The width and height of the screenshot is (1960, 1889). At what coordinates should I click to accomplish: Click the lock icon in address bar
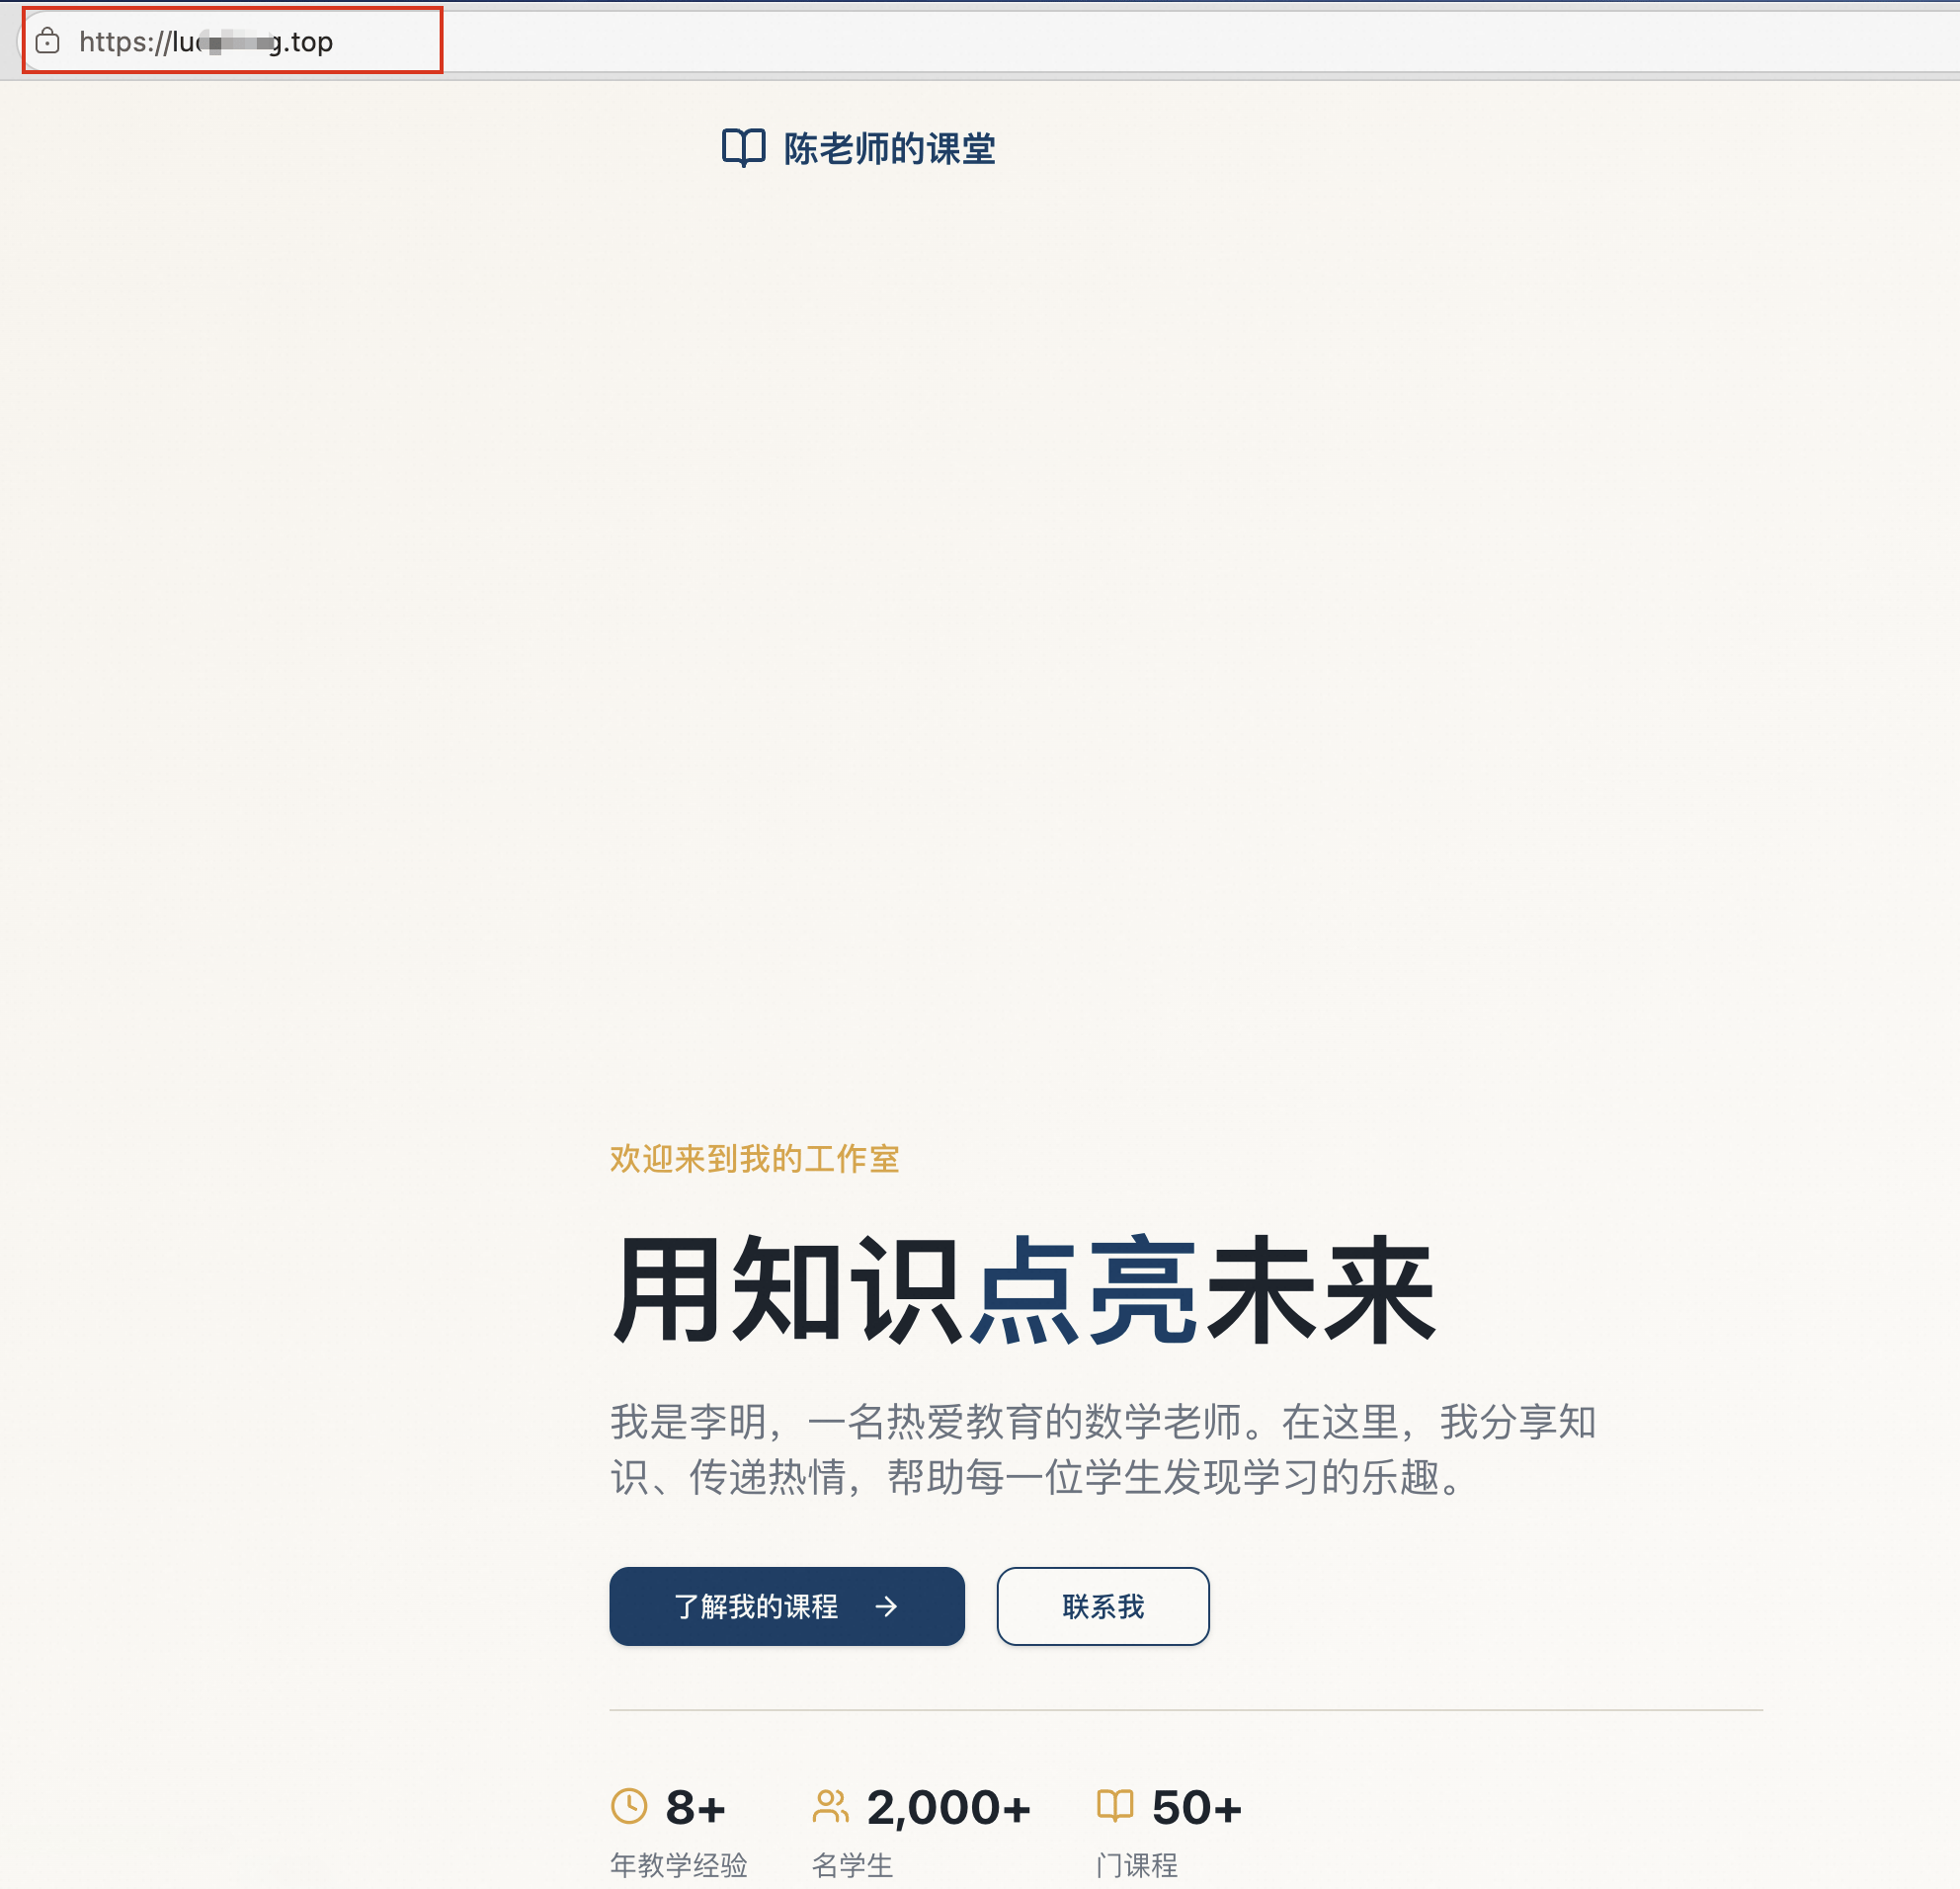coord(48,41)
